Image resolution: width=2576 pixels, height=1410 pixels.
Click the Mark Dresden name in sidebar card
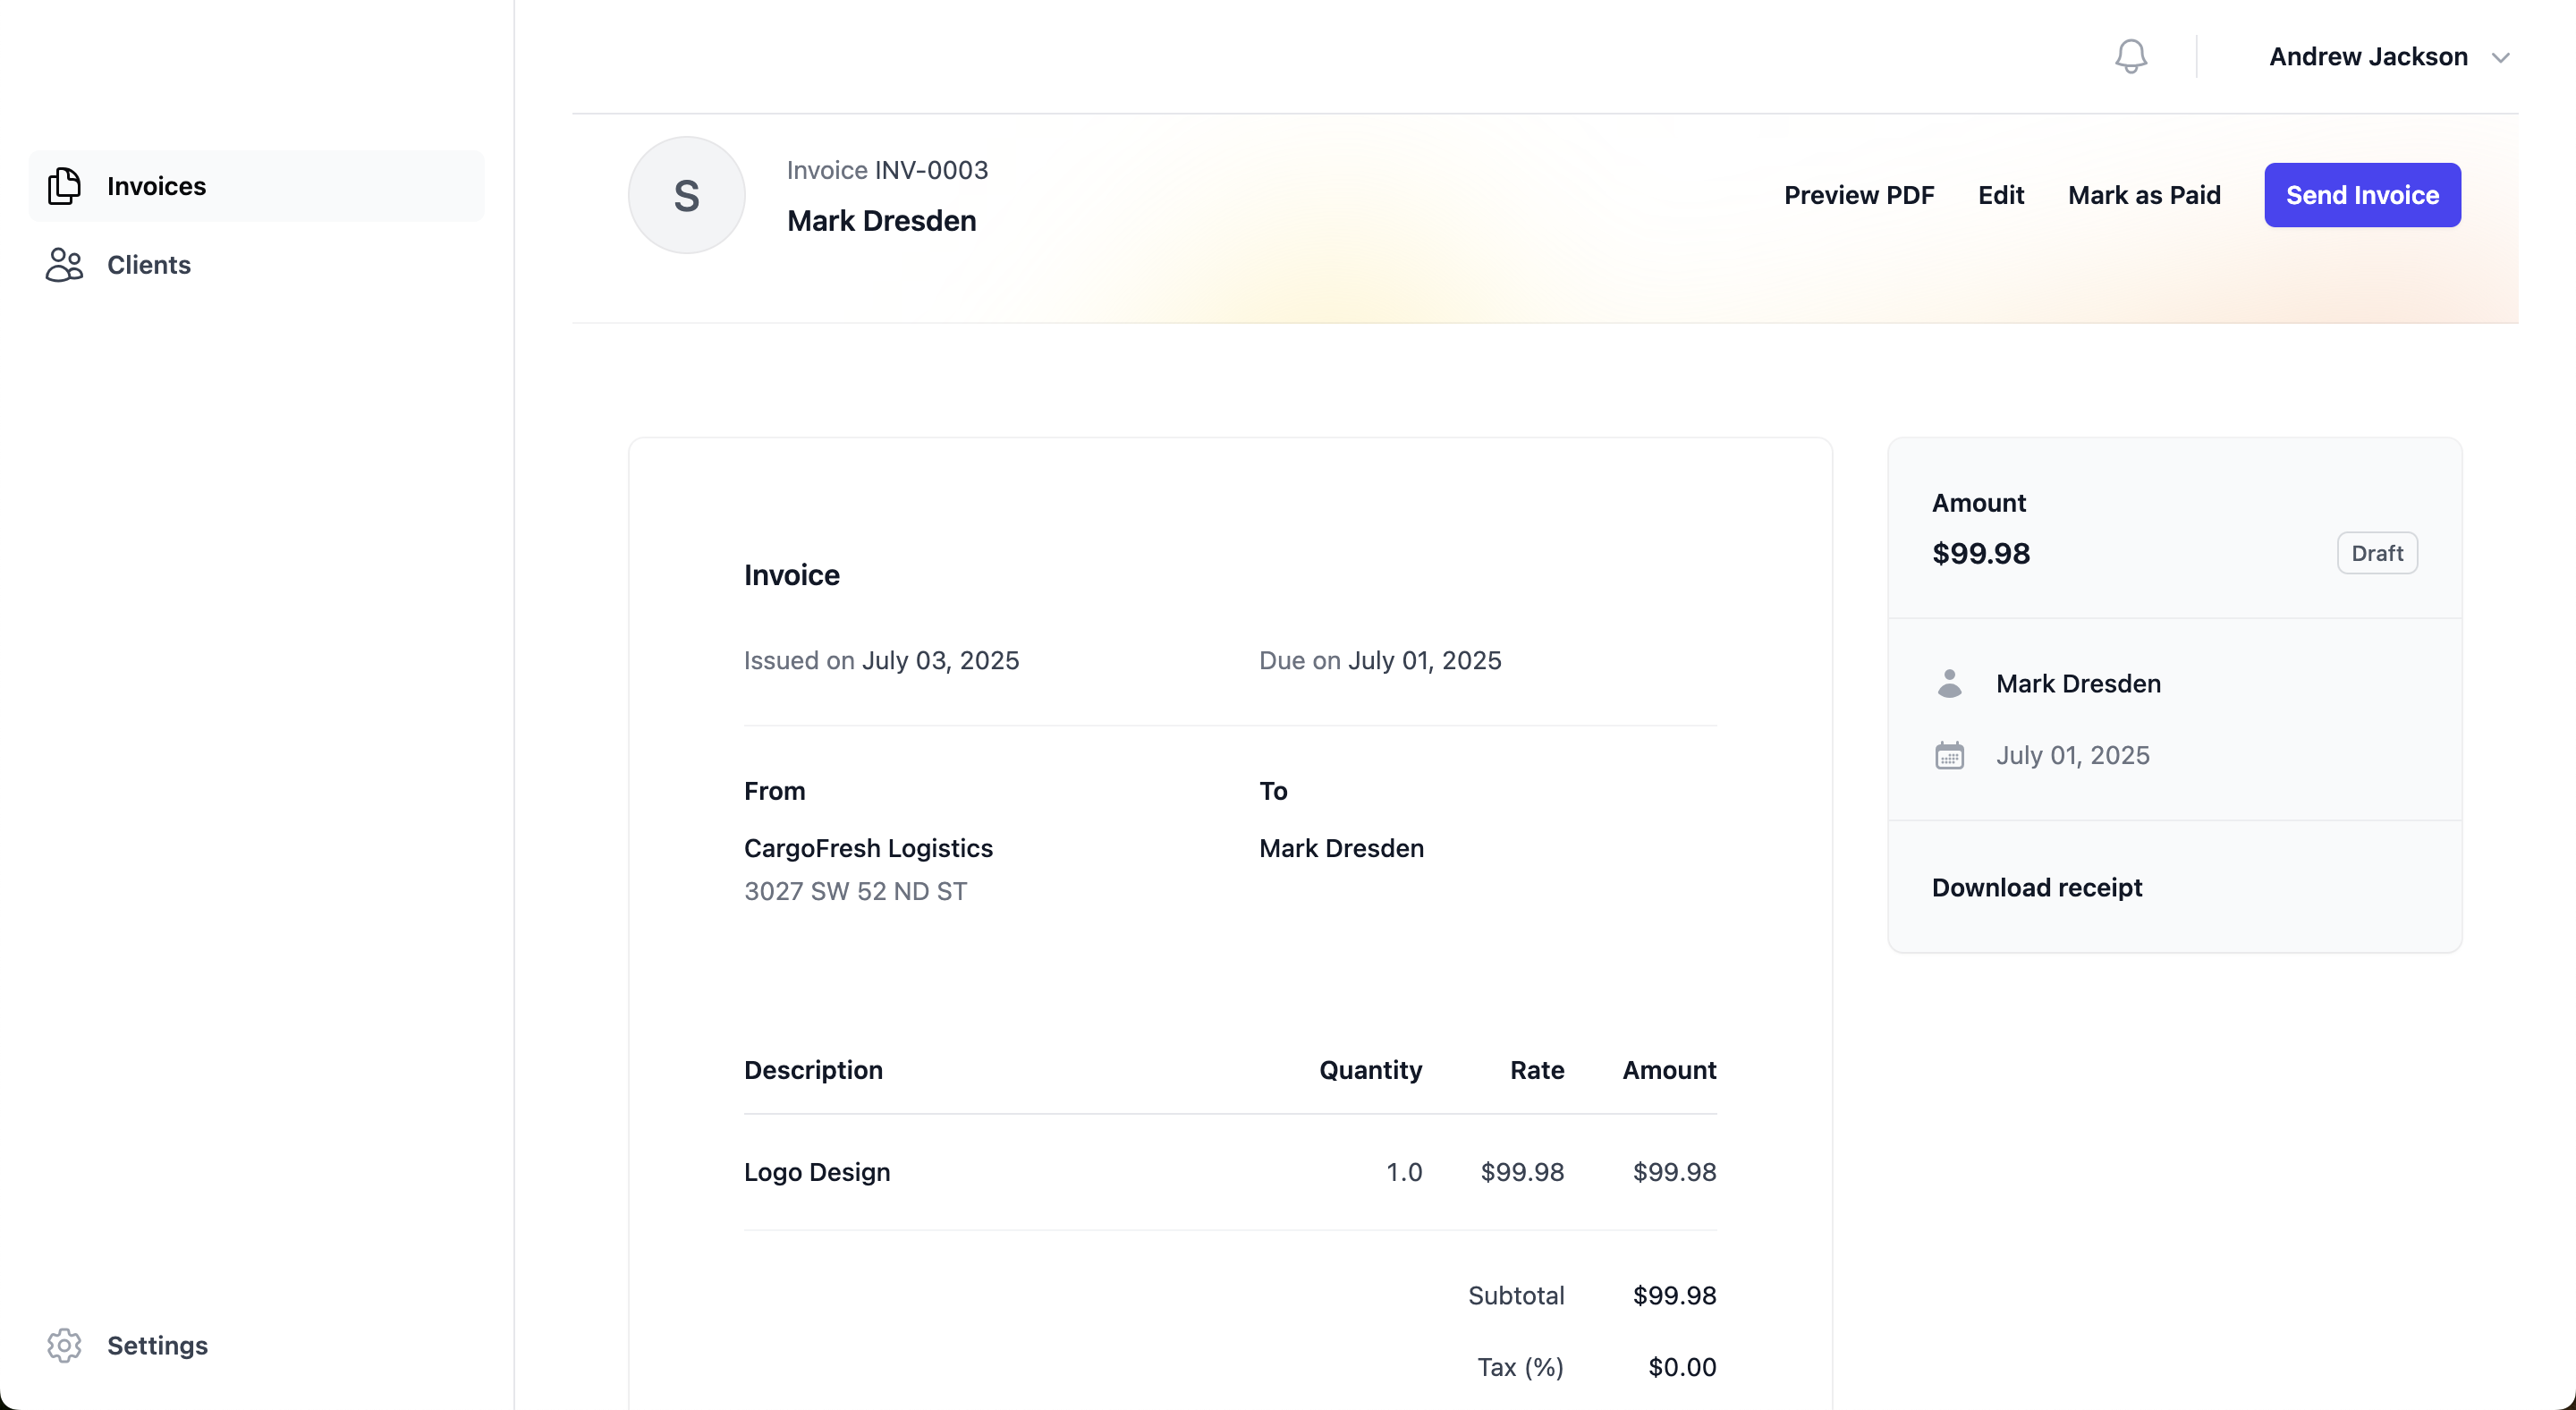click(2078, 683)
